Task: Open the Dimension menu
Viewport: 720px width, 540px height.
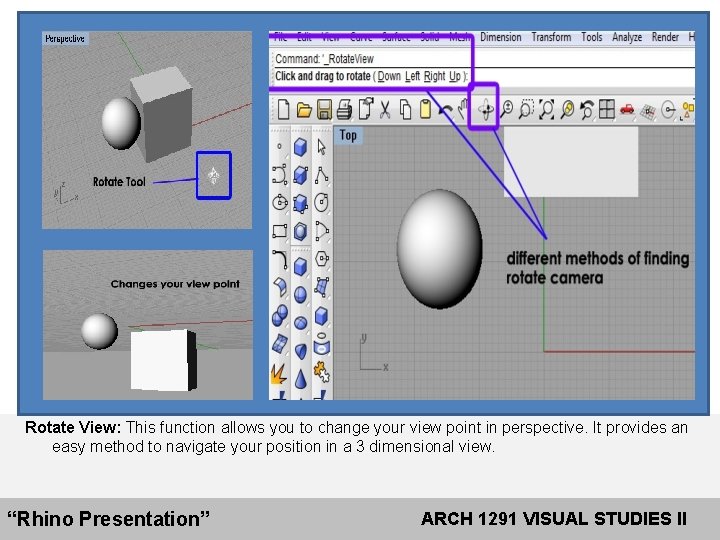Action: pos(501,37)
